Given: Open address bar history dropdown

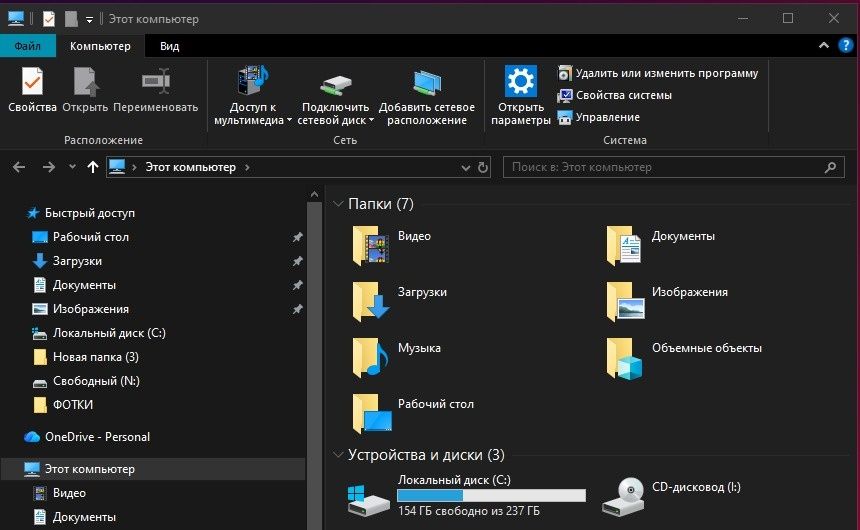Looking at the screenshot, I should (466, 167).
